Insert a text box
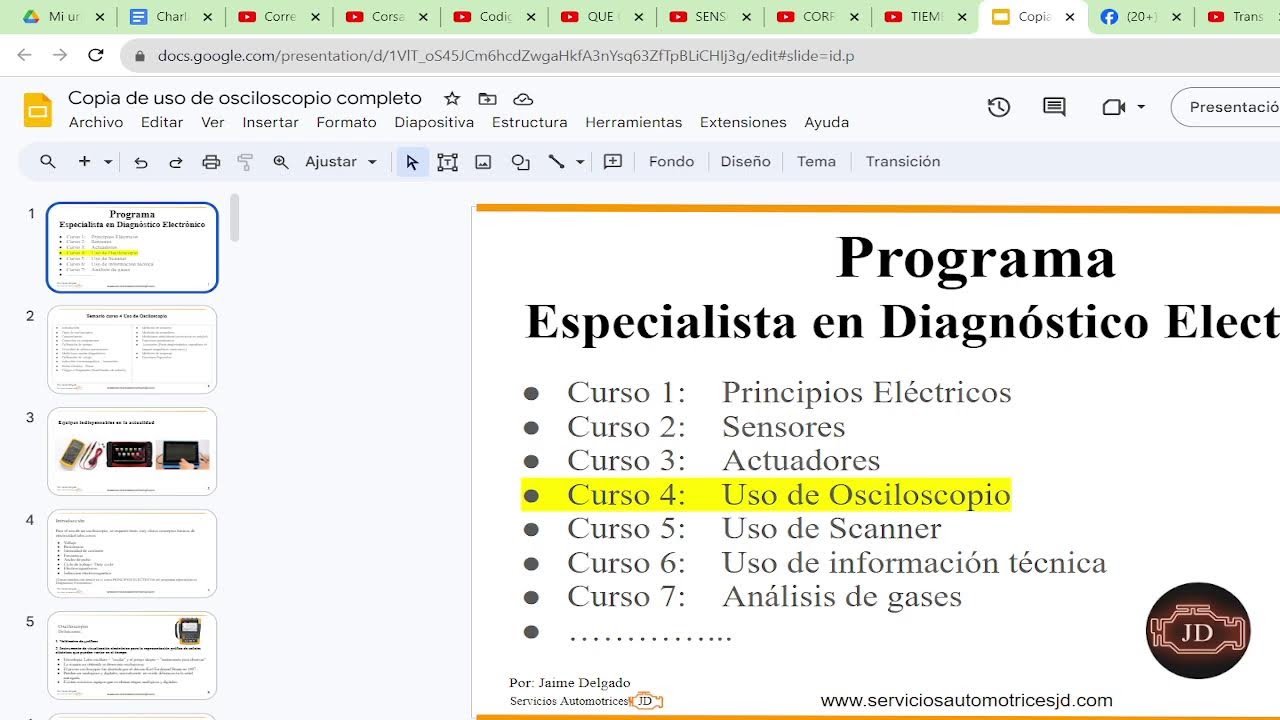 [x=447, y=161]
